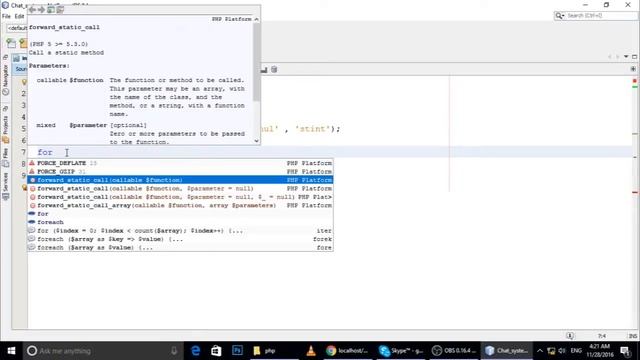Open search options magnifier dropdown
Screen dimensions: 640x360
[x=559, y=16]
